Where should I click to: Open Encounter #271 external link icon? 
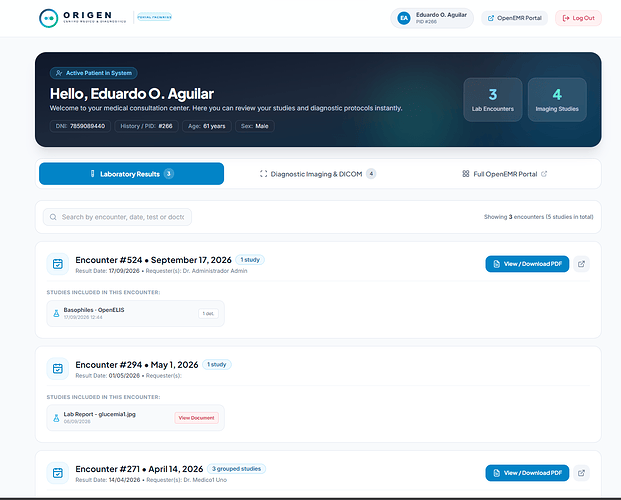click(x=581, y=473)
